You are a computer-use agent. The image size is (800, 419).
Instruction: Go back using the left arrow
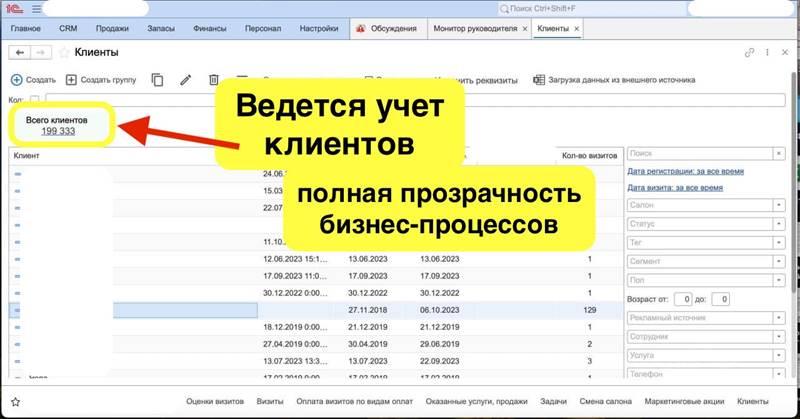click(17, 51)
